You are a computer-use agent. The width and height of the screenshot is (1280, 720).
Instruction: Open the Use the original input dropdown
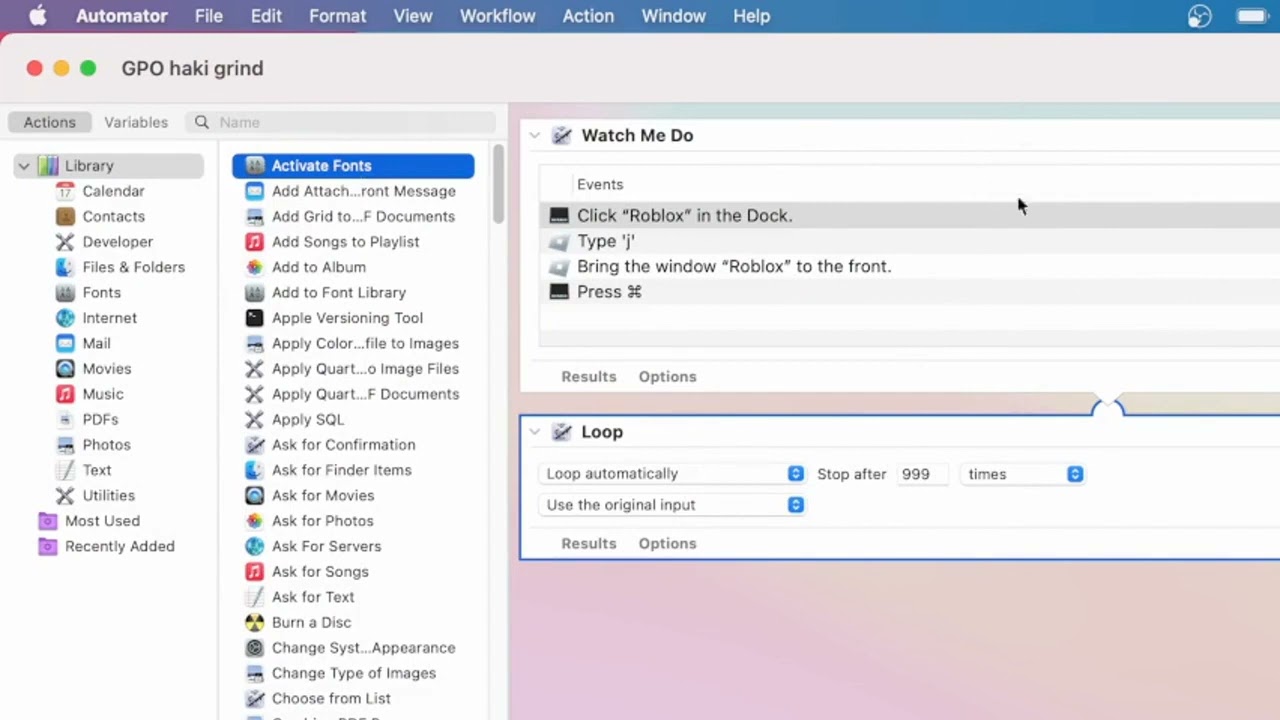click(x=673, y=505)
